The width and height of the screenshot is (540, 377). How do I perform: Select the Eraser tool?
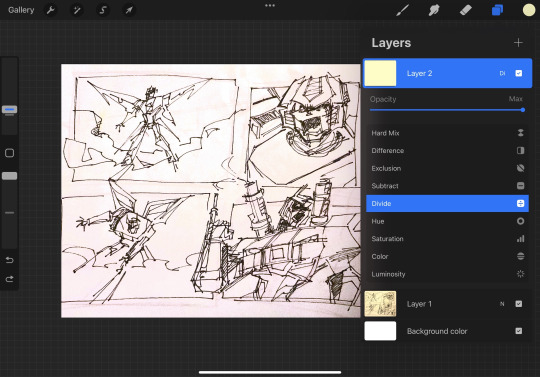tap(466, 10)
